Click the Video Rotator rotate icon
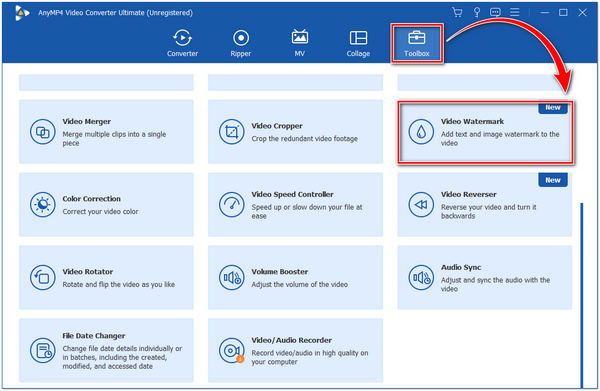Image resolution: width=600 pixels, height=391 pixels. [42, 277]
